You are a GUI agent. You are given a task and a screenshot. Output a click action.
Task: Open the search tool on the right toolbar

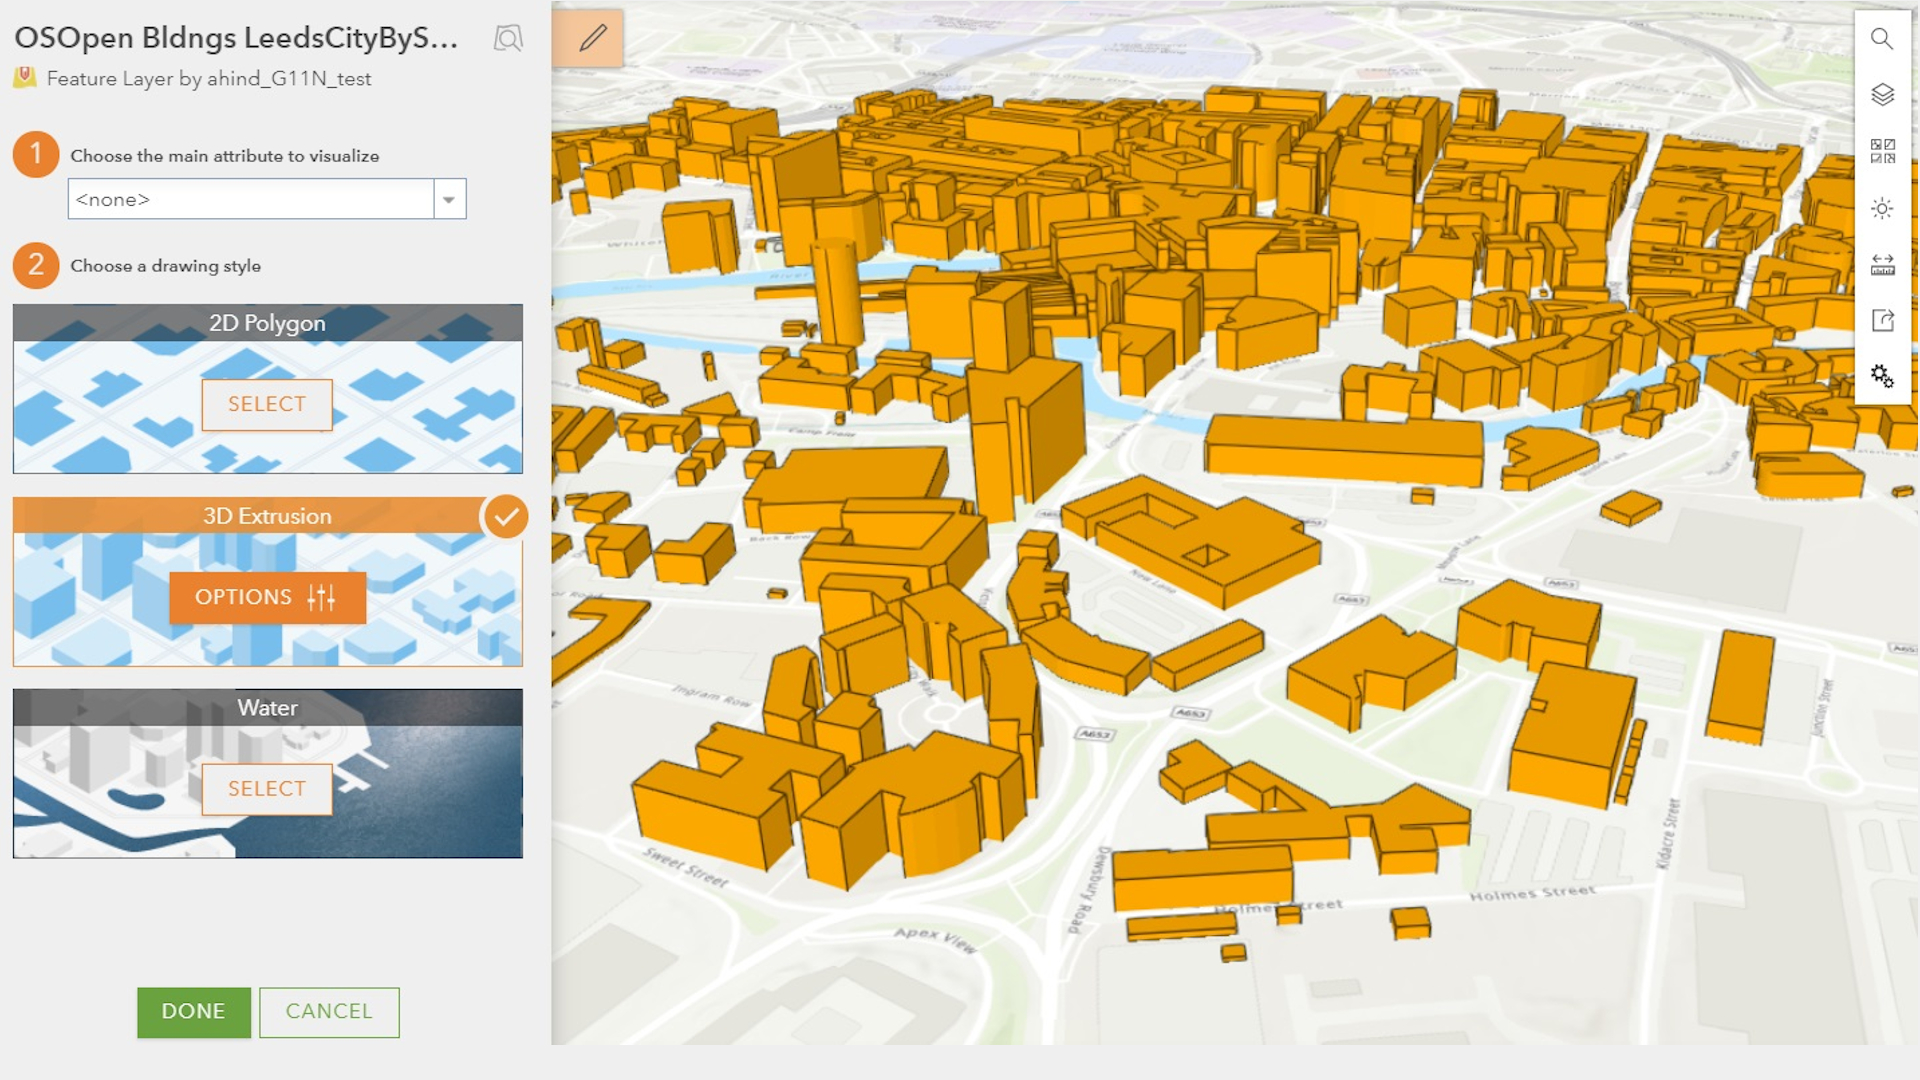pyautogui.click(x=1882, y=39)
